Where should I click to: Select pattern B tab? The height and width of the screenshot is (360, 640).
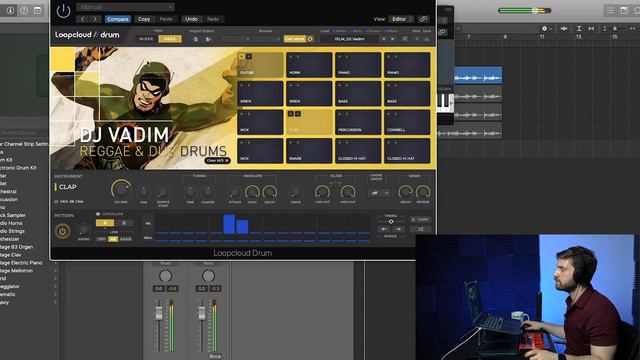[124, 223]
